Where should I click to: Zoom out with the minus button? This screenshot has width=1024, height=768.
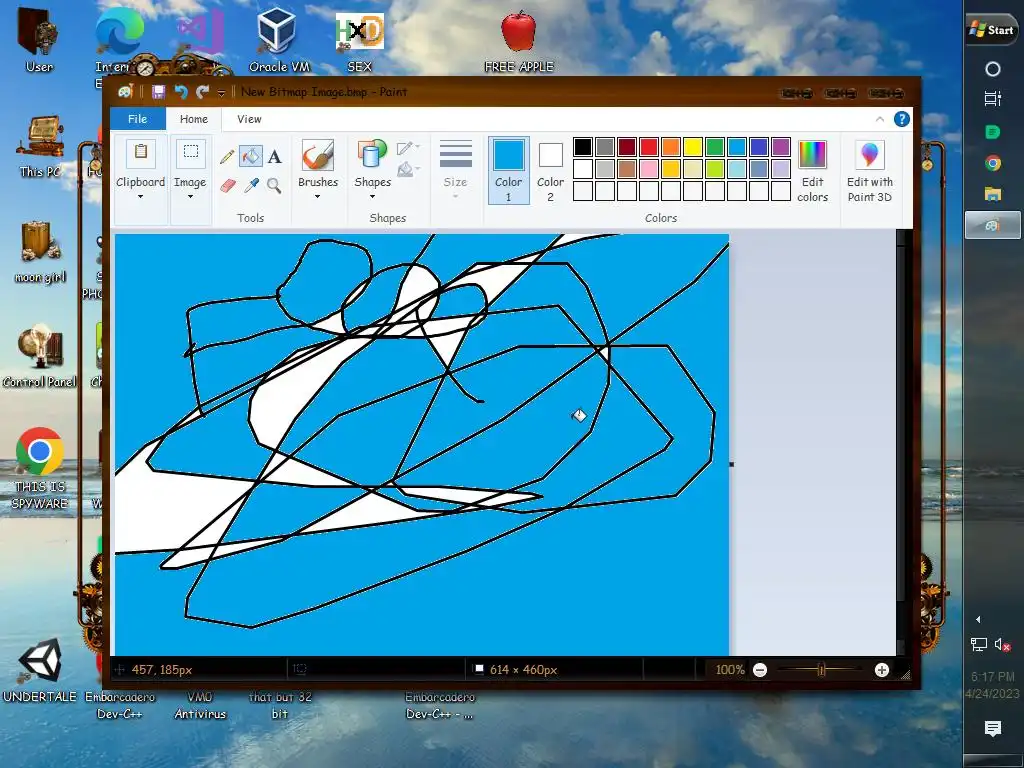coord(760,670)
